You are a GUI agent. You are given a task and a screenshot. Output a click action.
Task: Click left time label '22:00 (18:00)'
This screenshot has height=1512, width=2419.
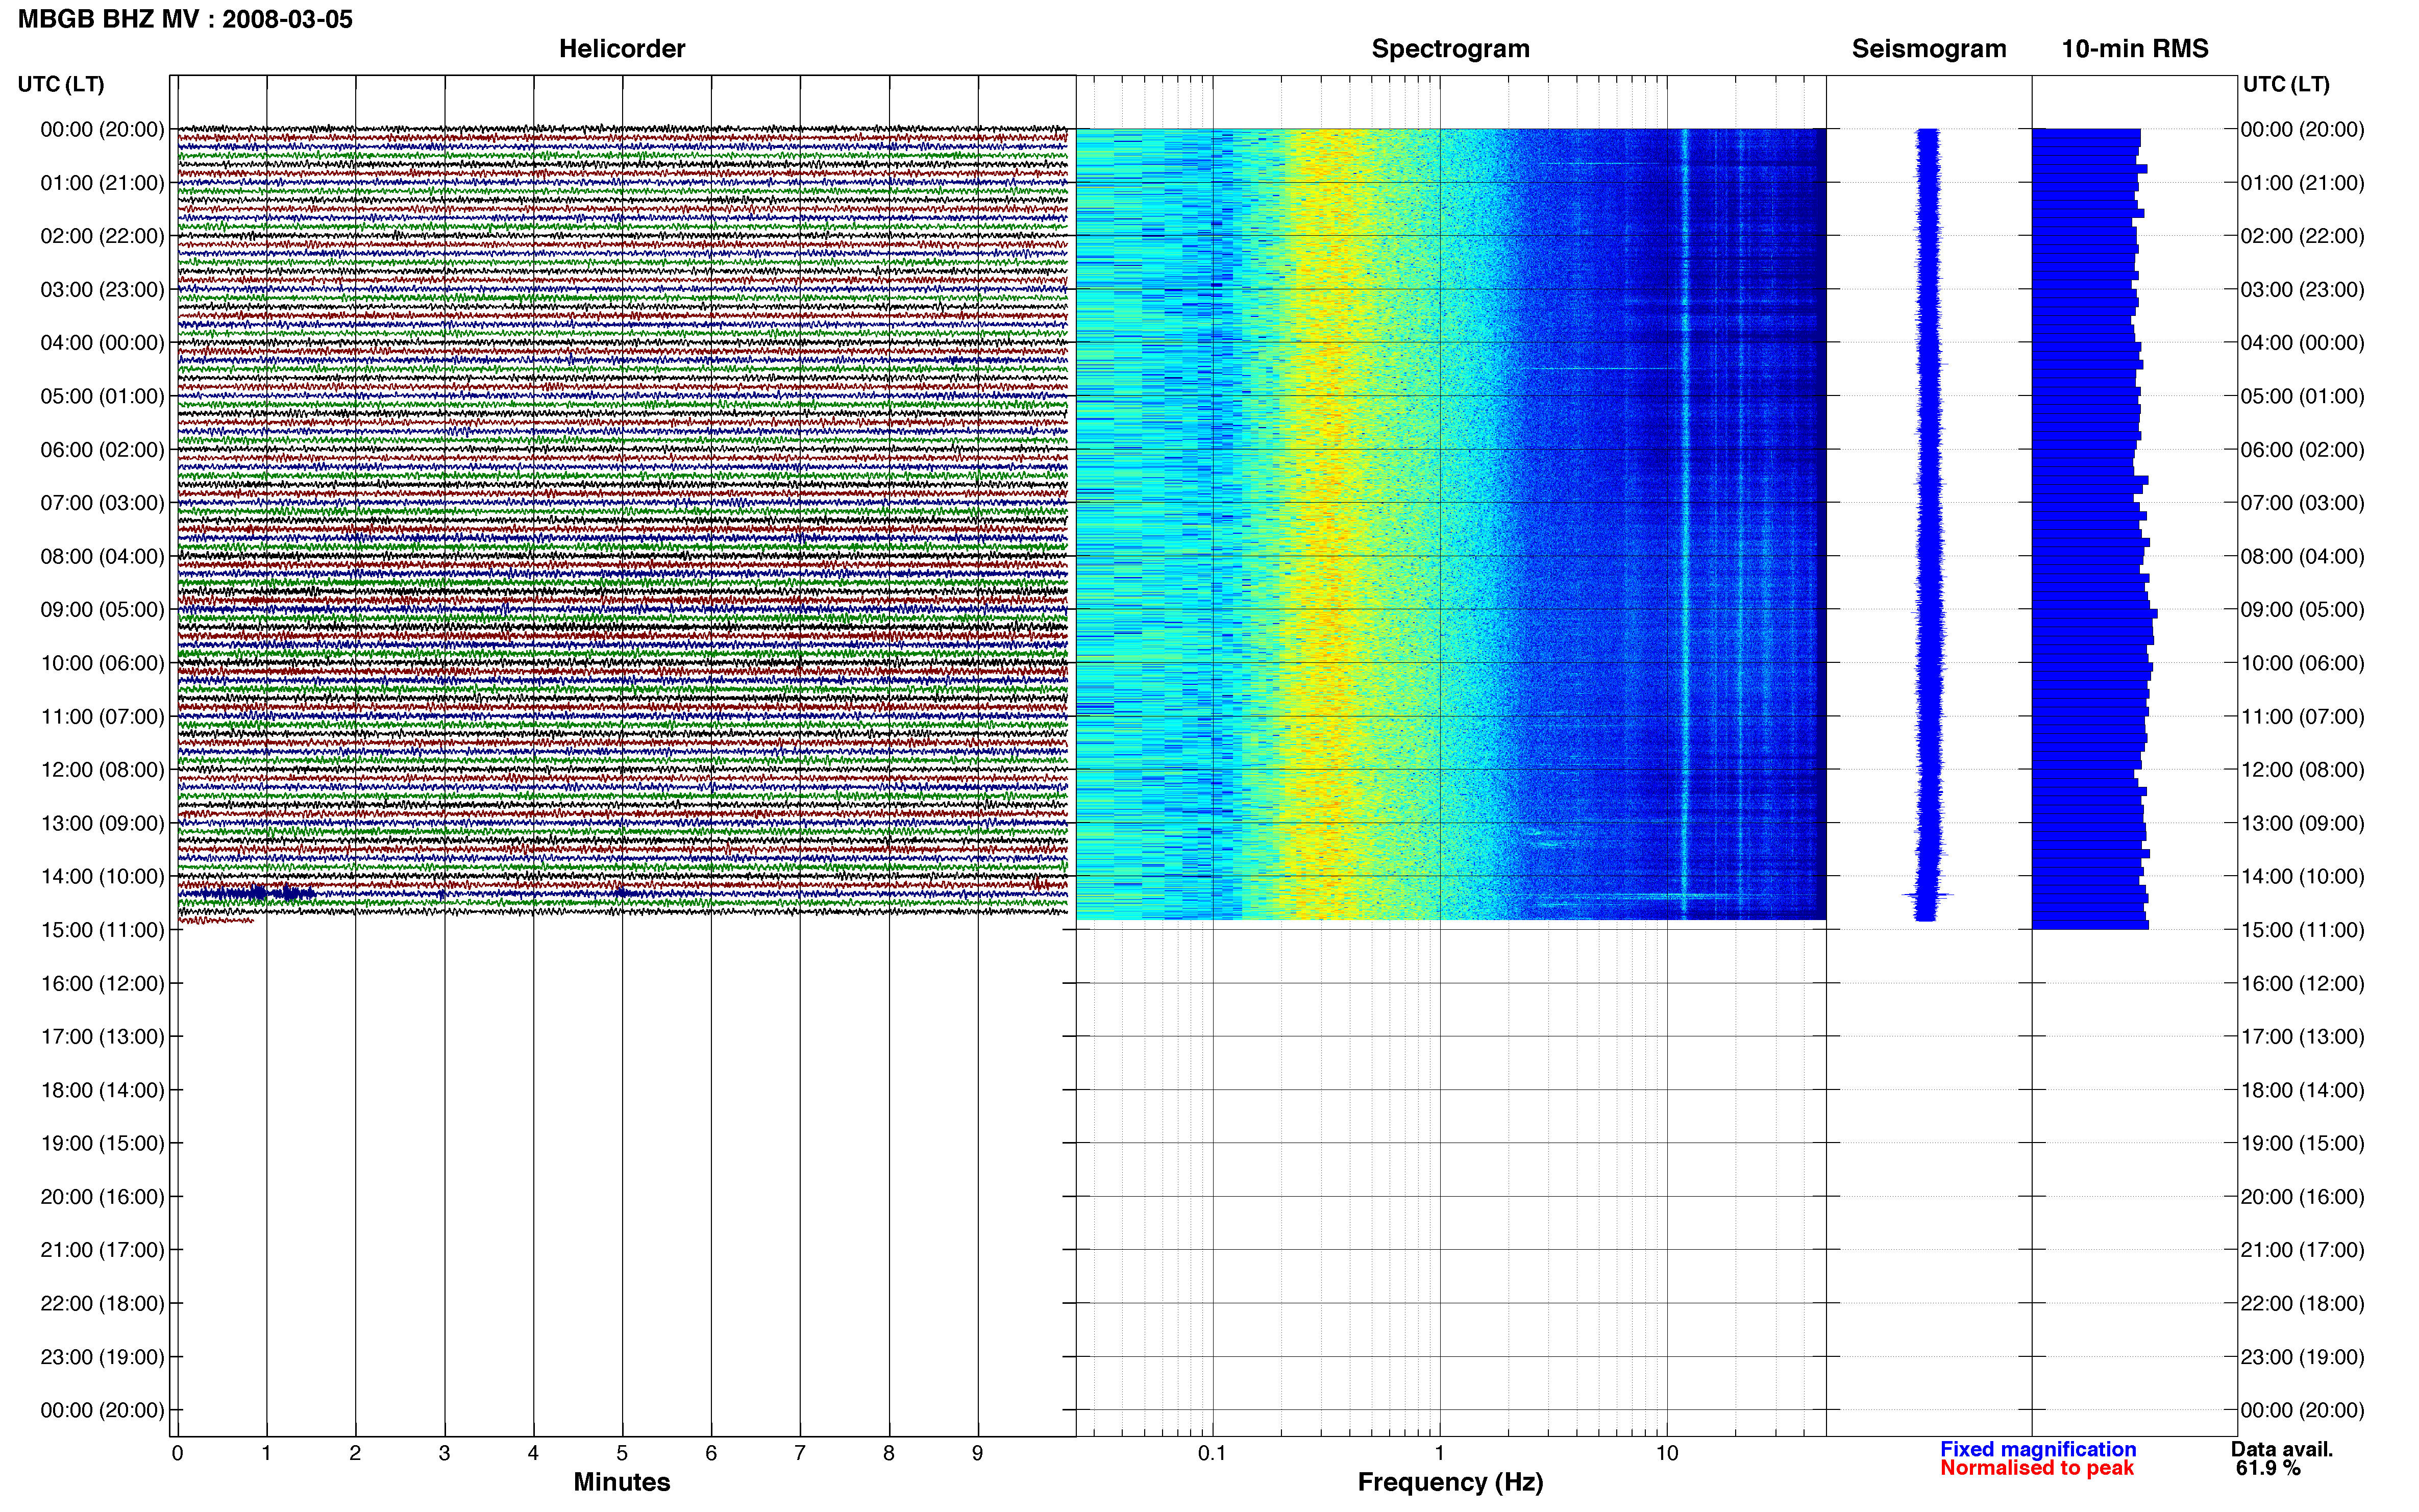pos(102,1304)
